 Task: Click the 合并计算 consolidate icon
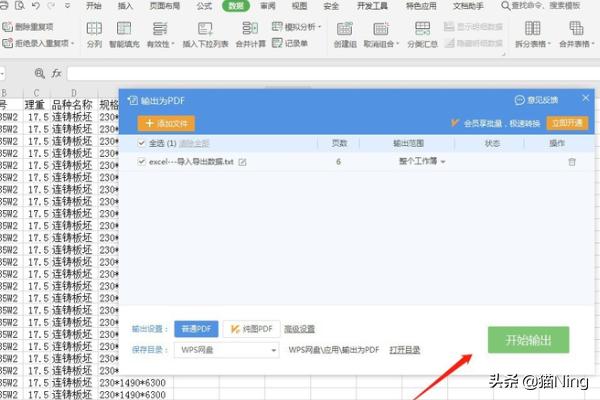(x=251, y=35)
